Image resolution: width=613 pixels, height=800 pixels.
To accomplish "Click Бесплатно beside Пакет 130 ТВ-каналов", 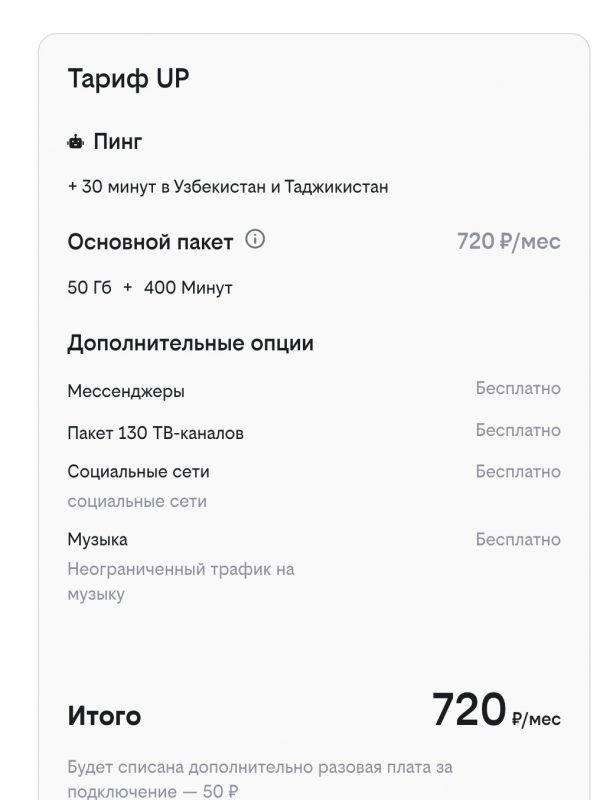I will [x=517, y=429].
